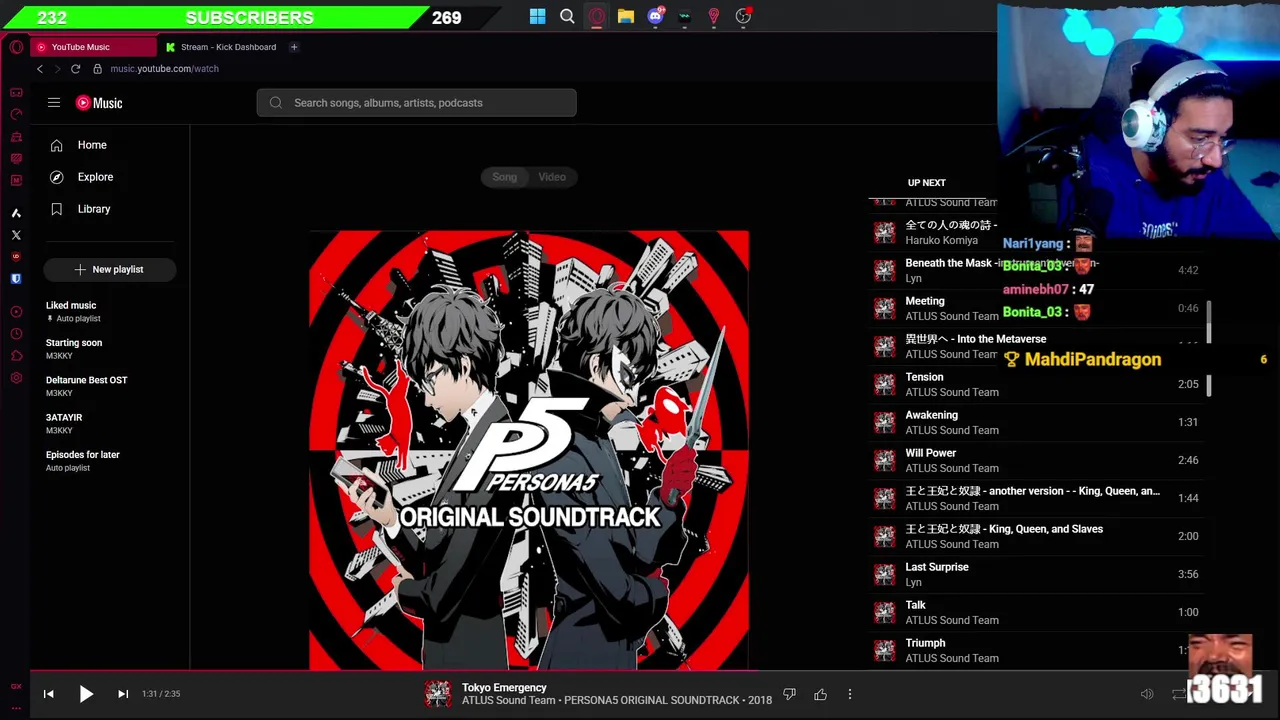Select Tension in the Up Next queue

[1036, 384]
